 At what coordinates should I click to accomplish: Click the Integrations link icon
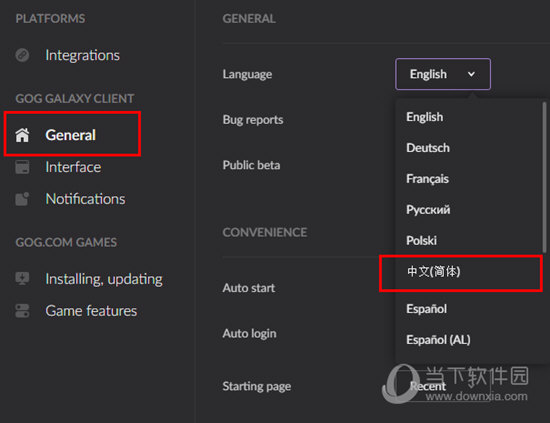(22, 55)
